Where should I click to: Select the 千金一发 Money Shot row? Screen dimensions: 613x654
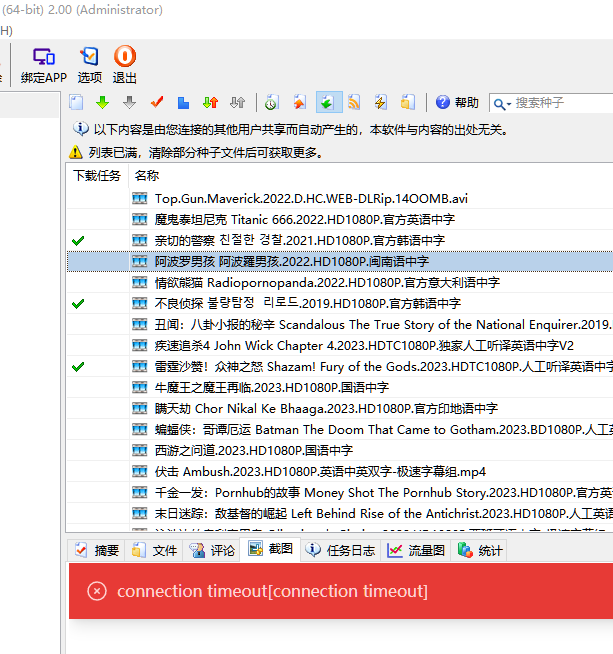coord(339,493)
